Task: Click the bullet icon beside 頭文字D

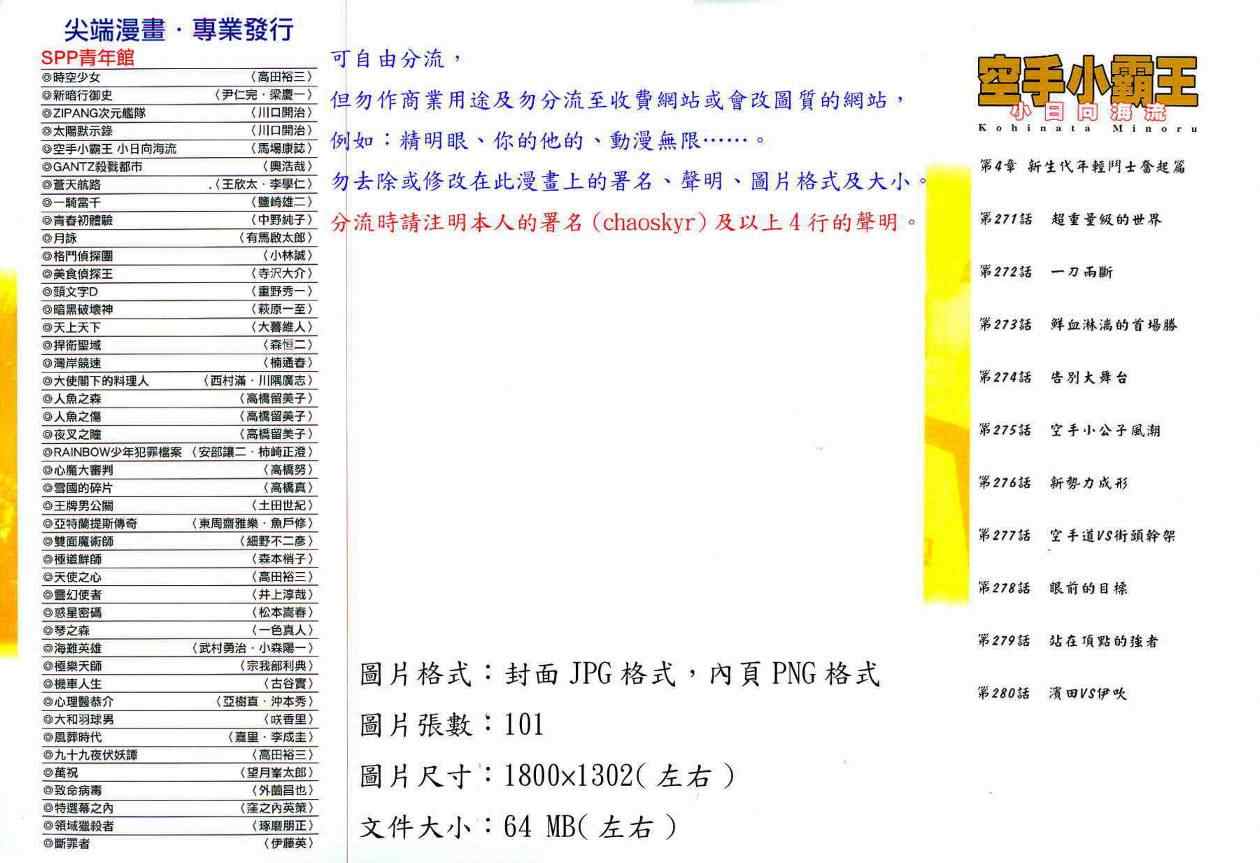Action: (47, 291)
